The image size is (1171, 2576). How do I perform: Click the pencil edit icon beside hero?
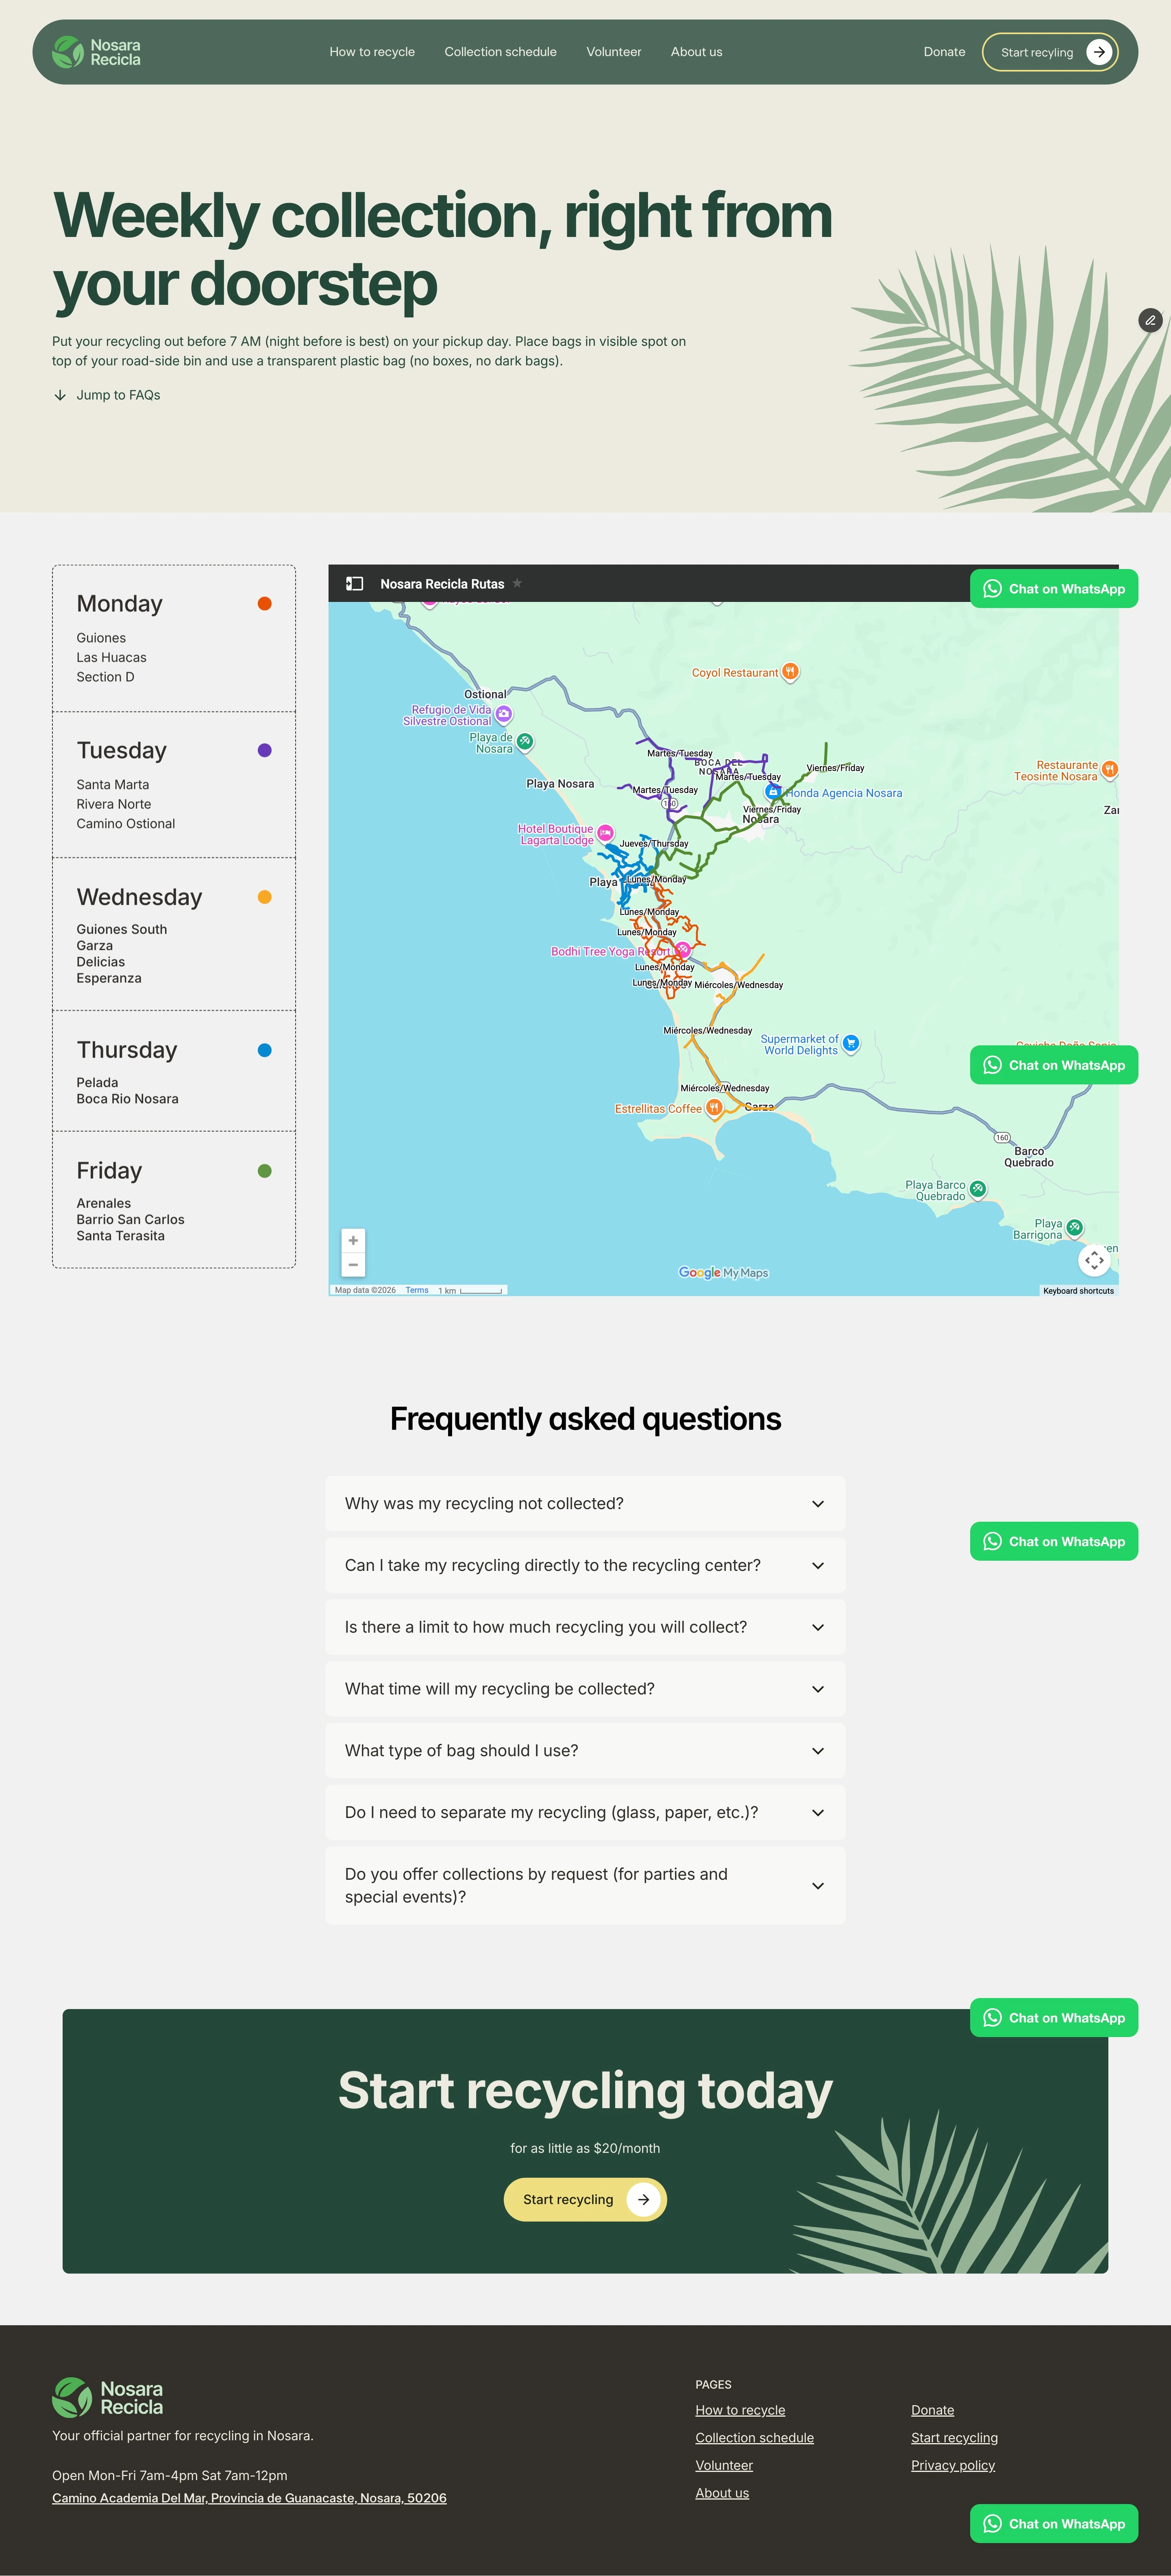(1150, 320)
